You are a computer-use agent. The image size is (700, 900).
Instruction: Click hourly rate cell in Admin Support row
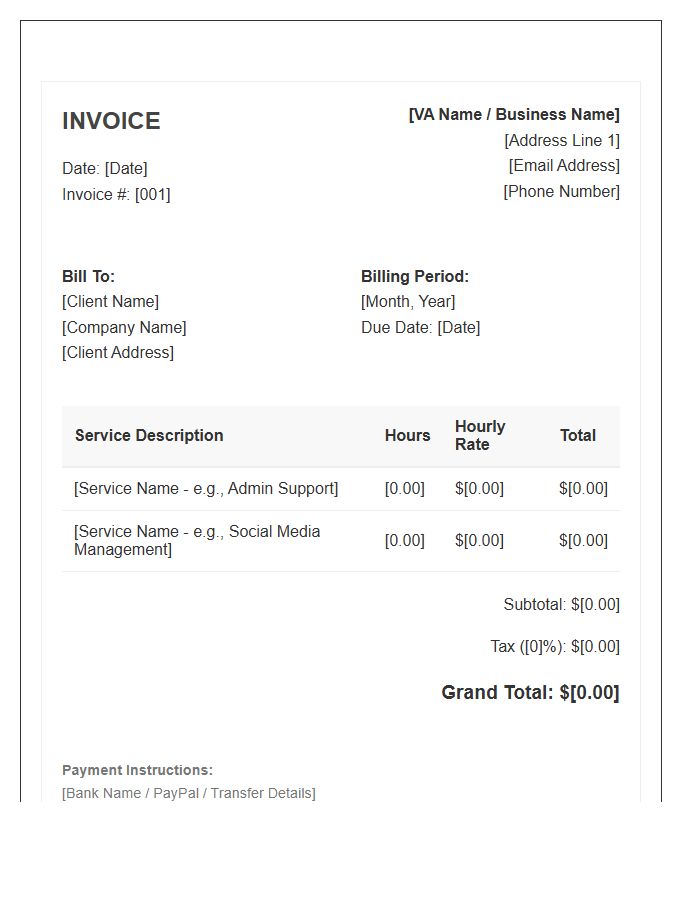(x=479, y=488)
